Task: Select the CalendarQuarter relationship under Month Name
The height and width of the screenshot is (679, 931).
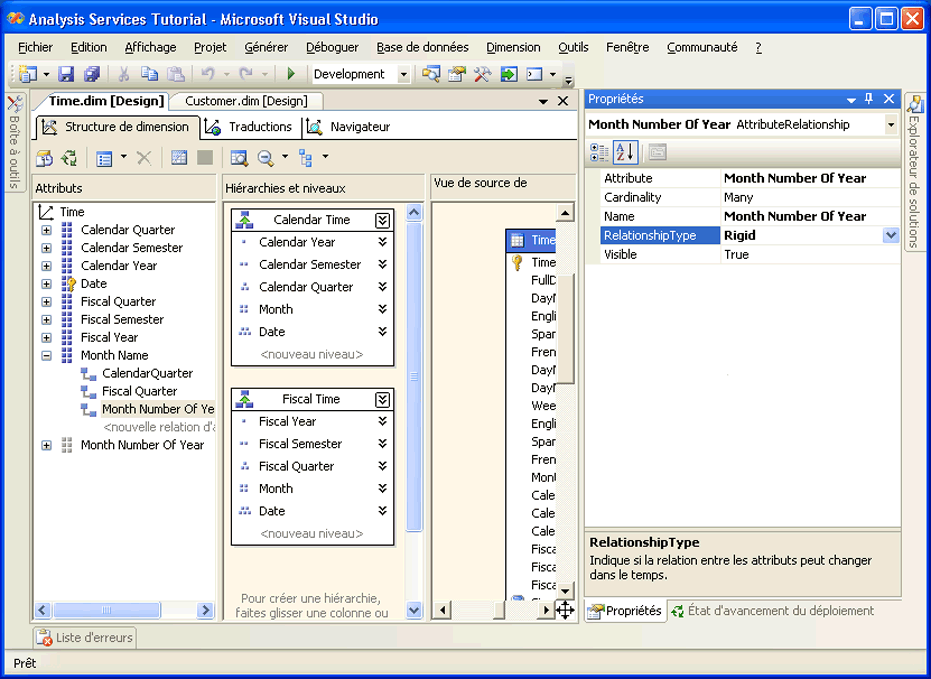Action: (147, 373)
